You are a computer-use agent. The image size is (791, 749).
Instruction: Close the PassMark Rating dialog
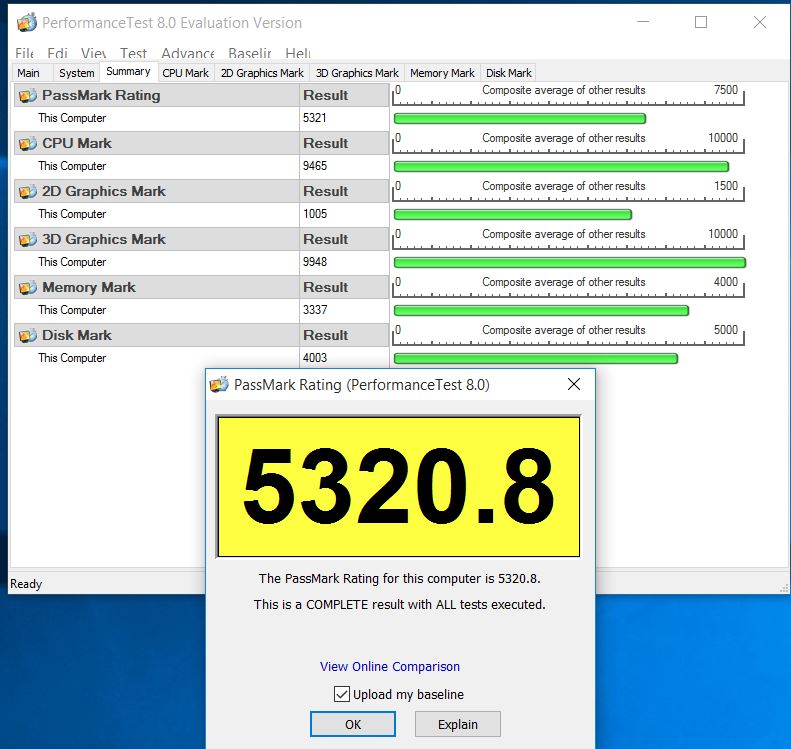pos(574,384)
